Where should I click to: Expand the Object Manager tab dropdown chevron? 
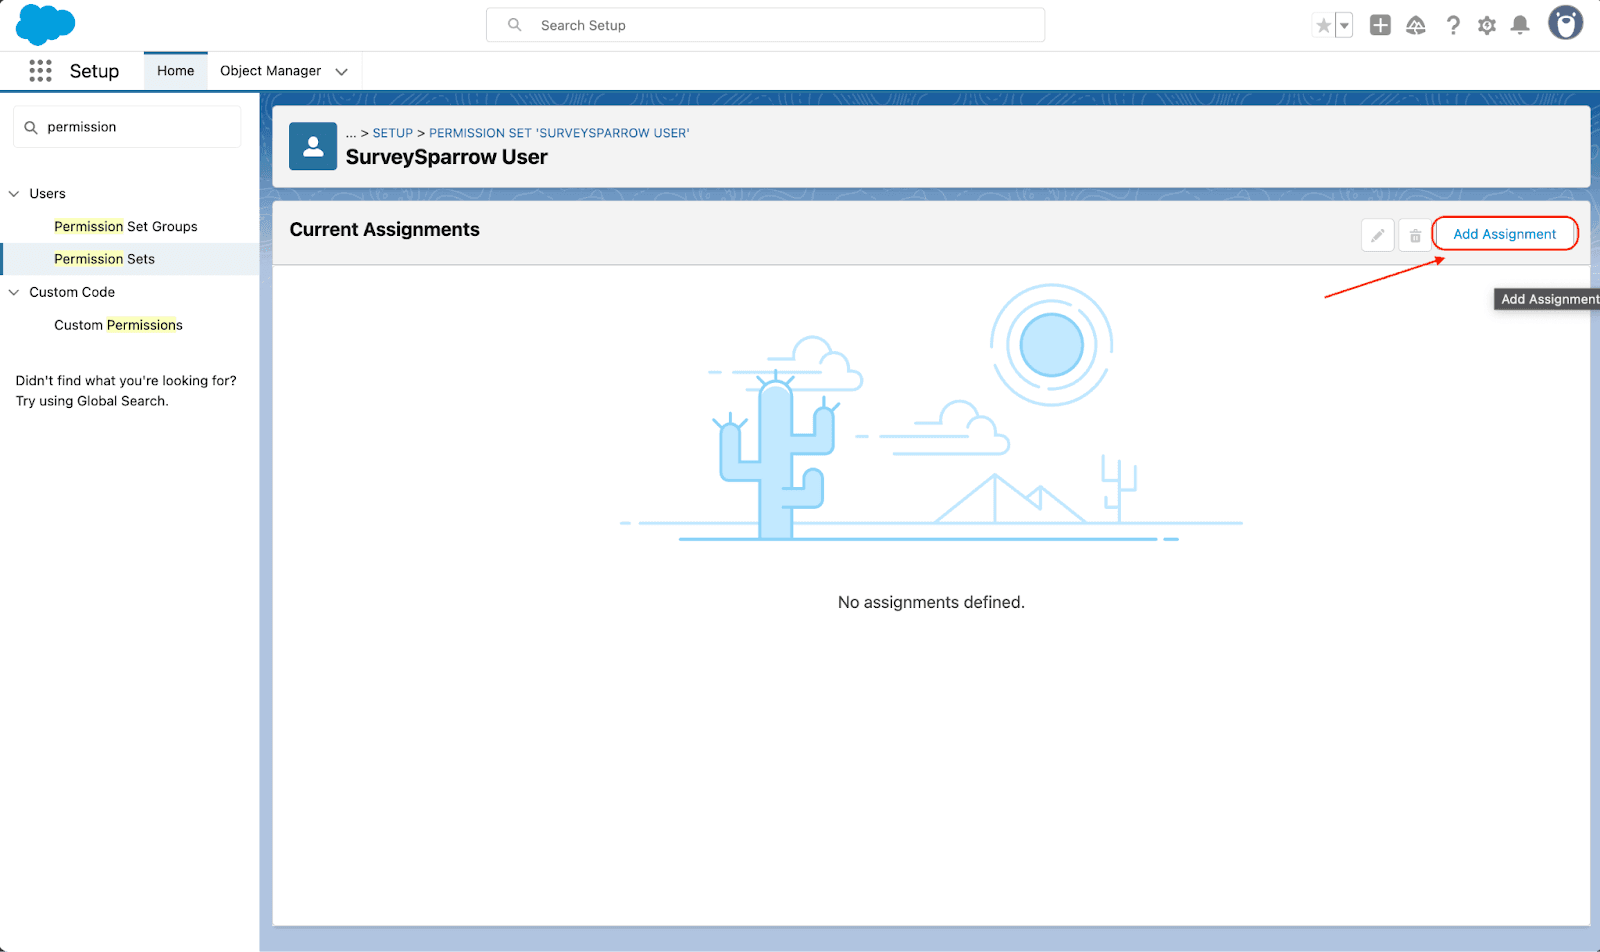pyautogui.click(x=342, y=71)
